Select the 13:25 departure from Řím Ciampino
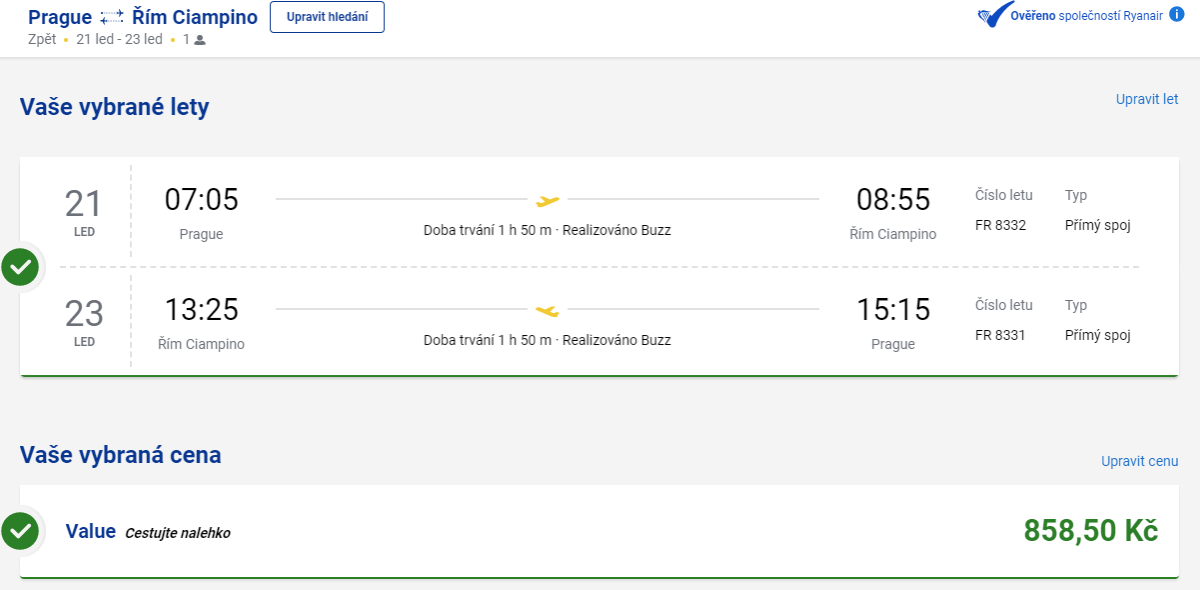The height and width of the screenshot is (590, 1200). 201,310
